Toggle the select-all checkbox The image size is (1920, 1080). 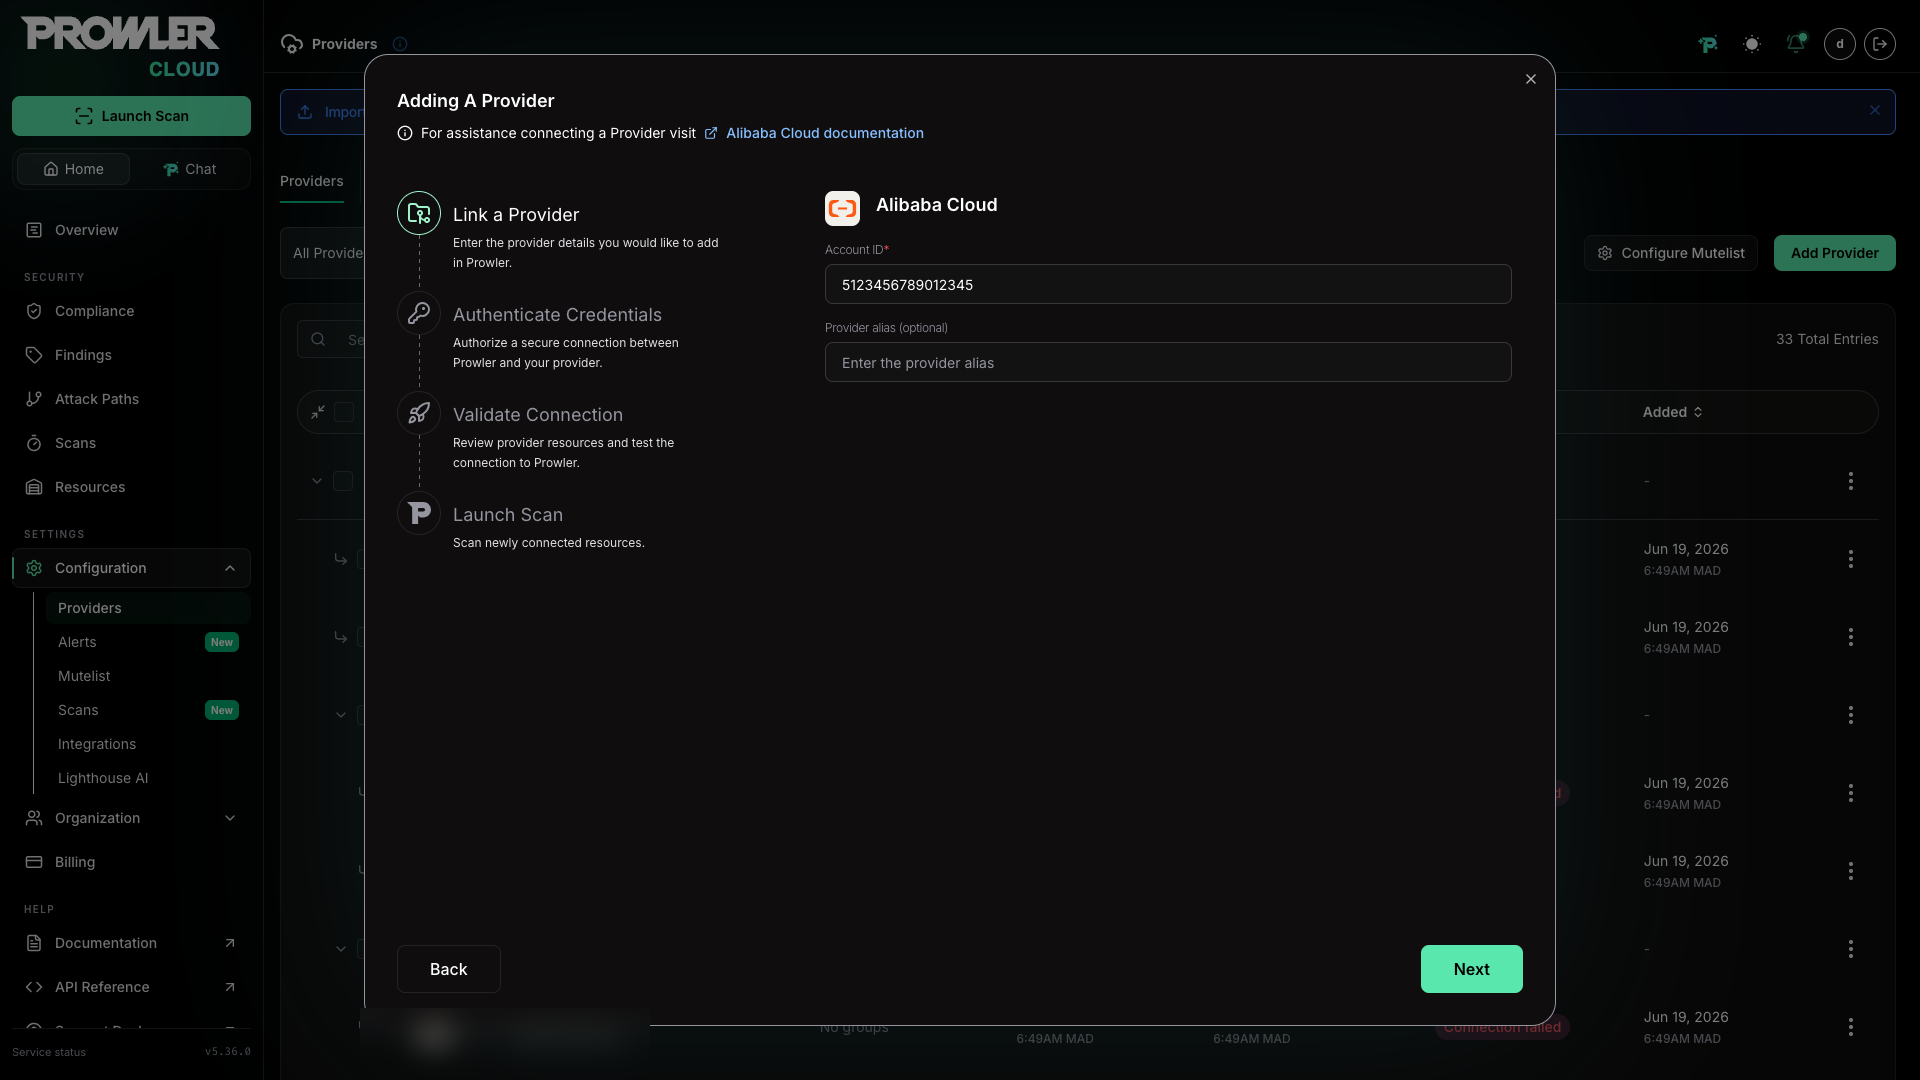[x=344, y=412]
